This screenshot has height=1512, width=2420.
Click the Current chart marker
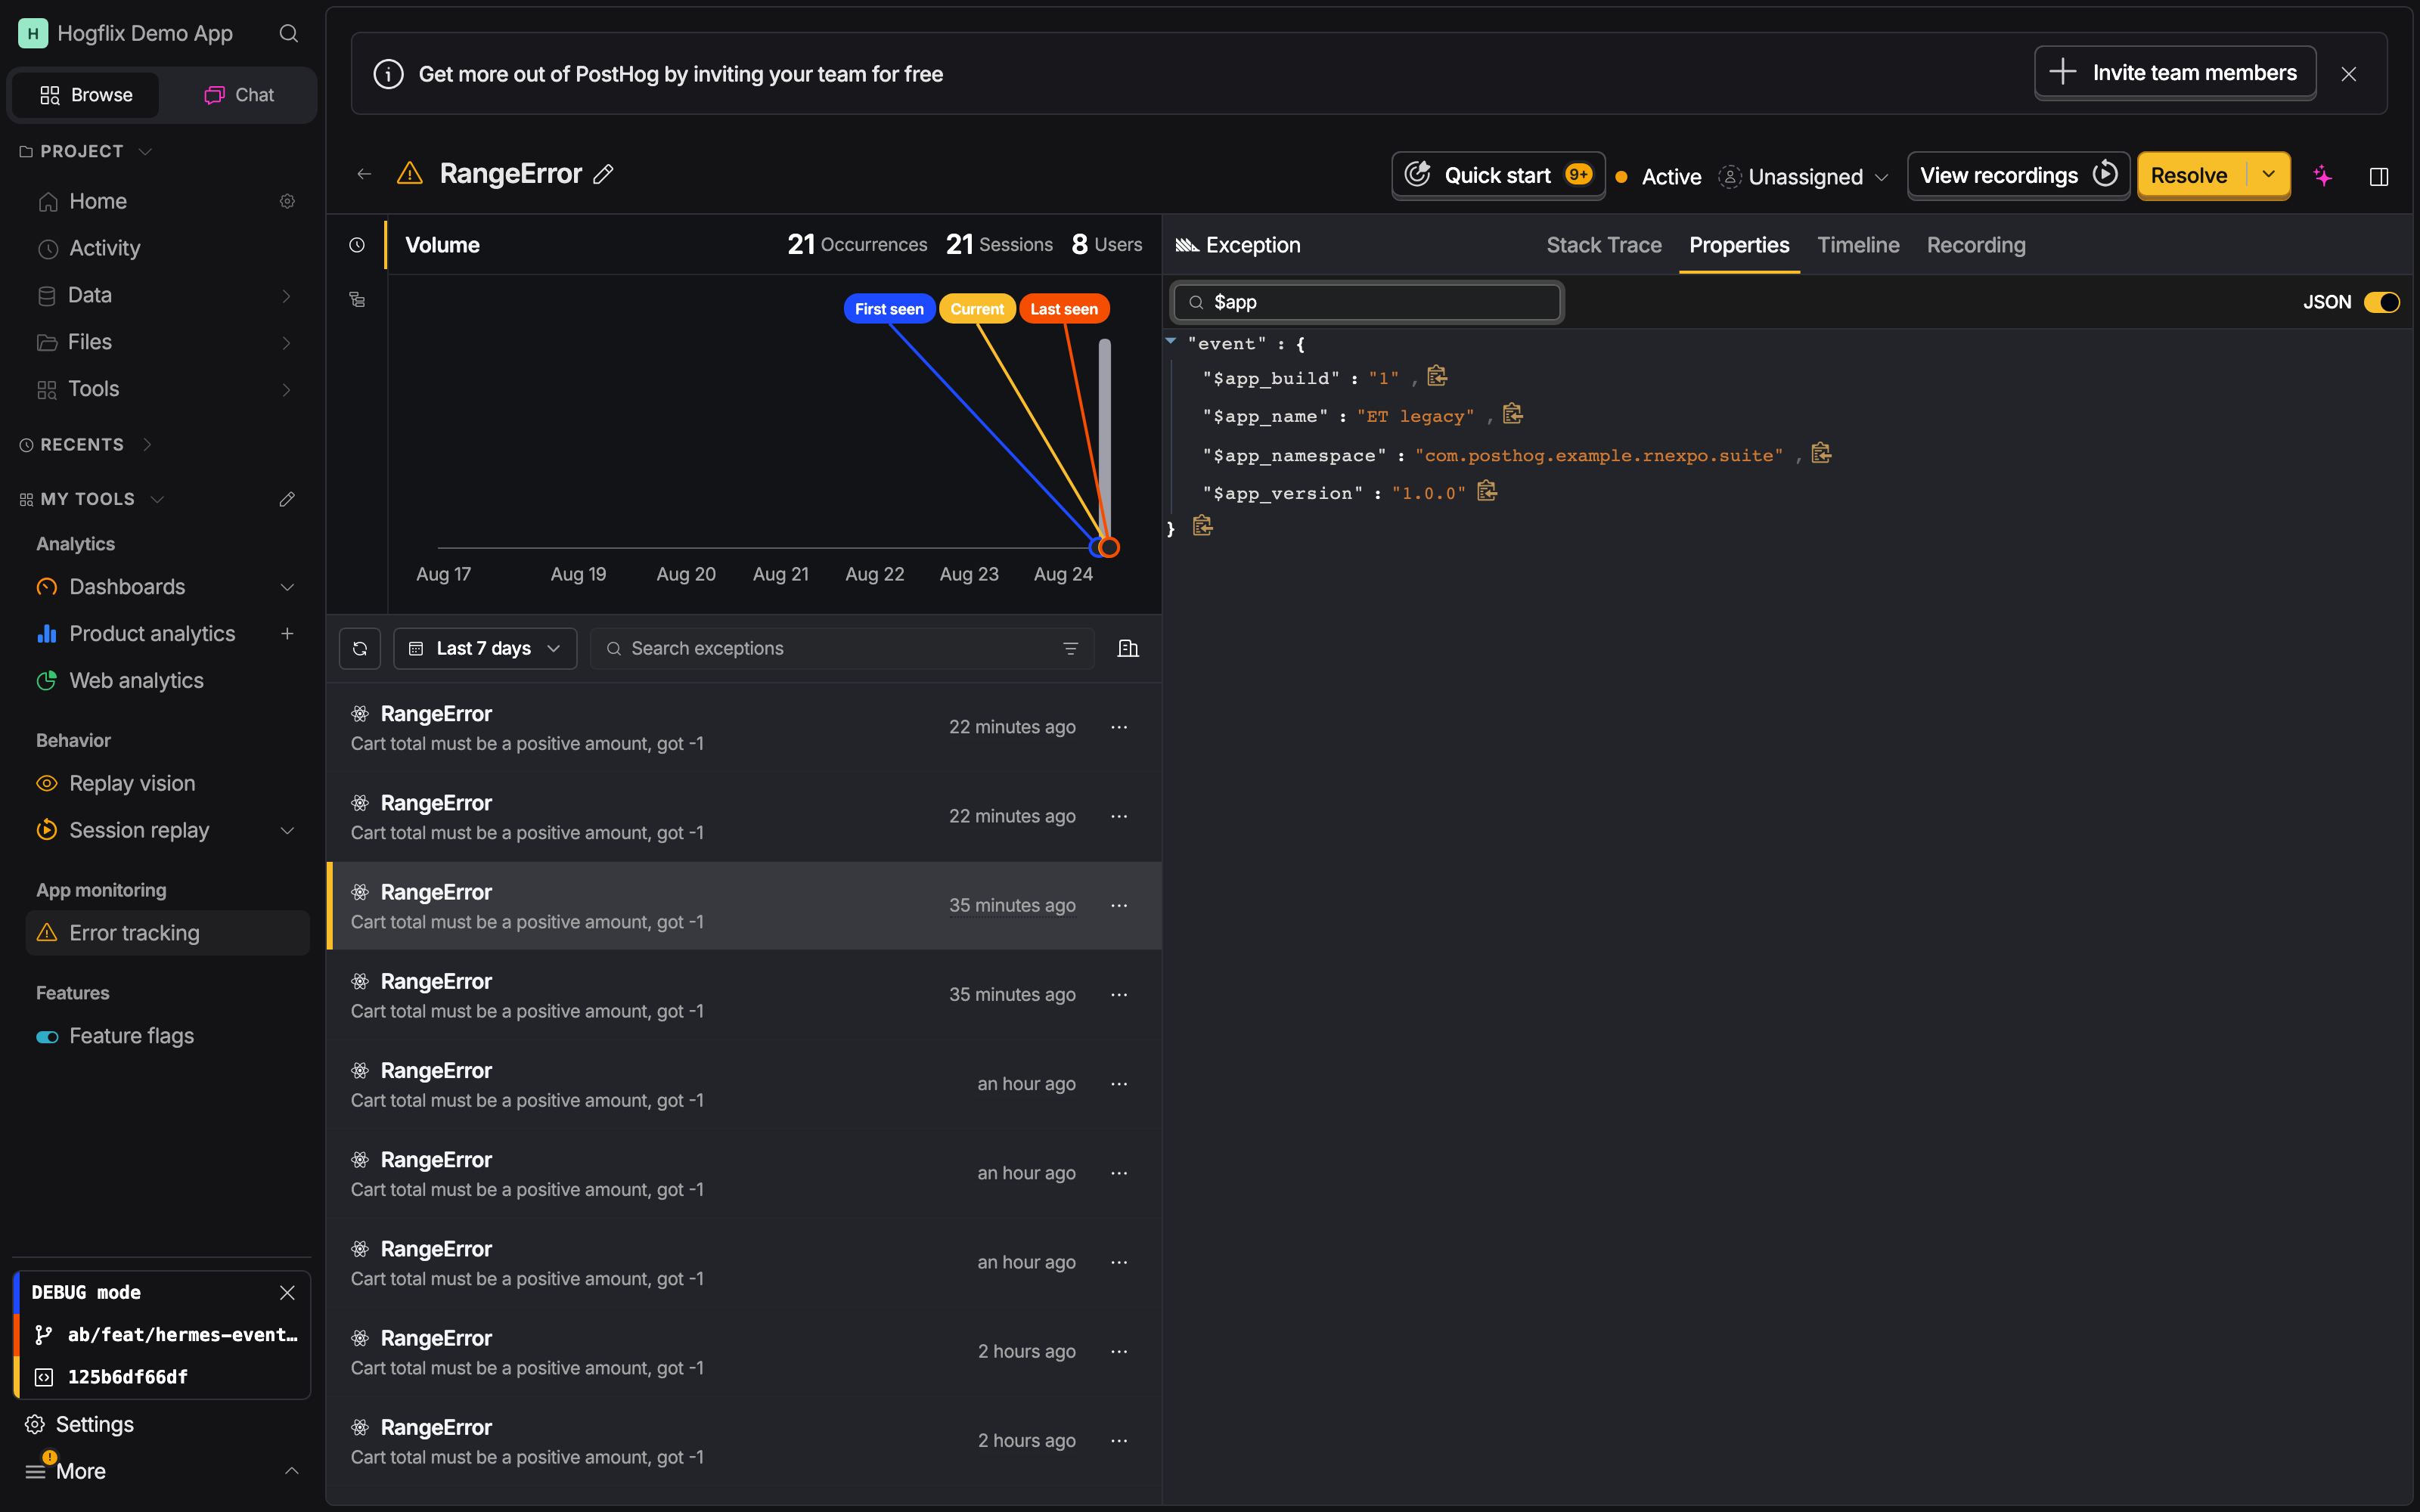tap(977, 309)
